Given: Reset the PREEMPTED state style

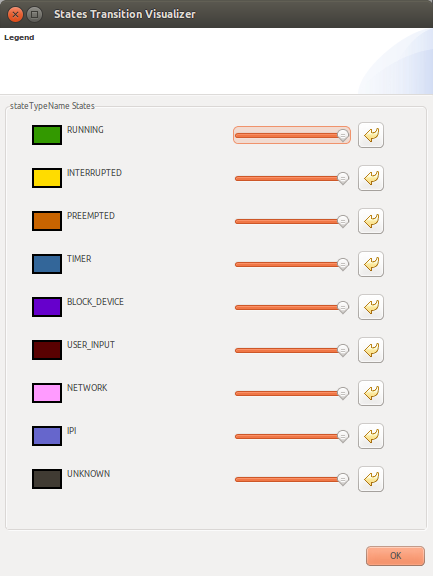Looking at the screenshot, I should coord(371,221).
